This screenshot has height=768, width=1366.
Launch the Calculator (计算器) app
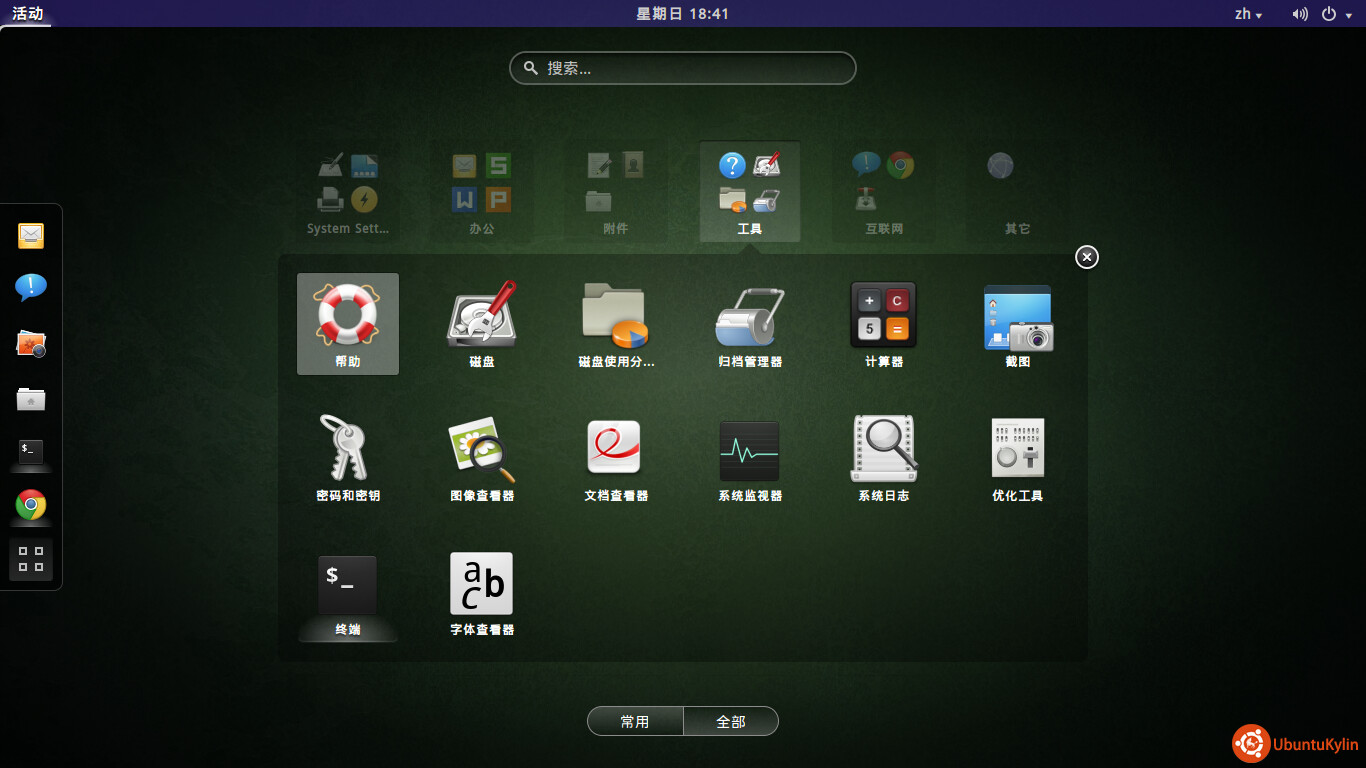[x=883, y=323]
